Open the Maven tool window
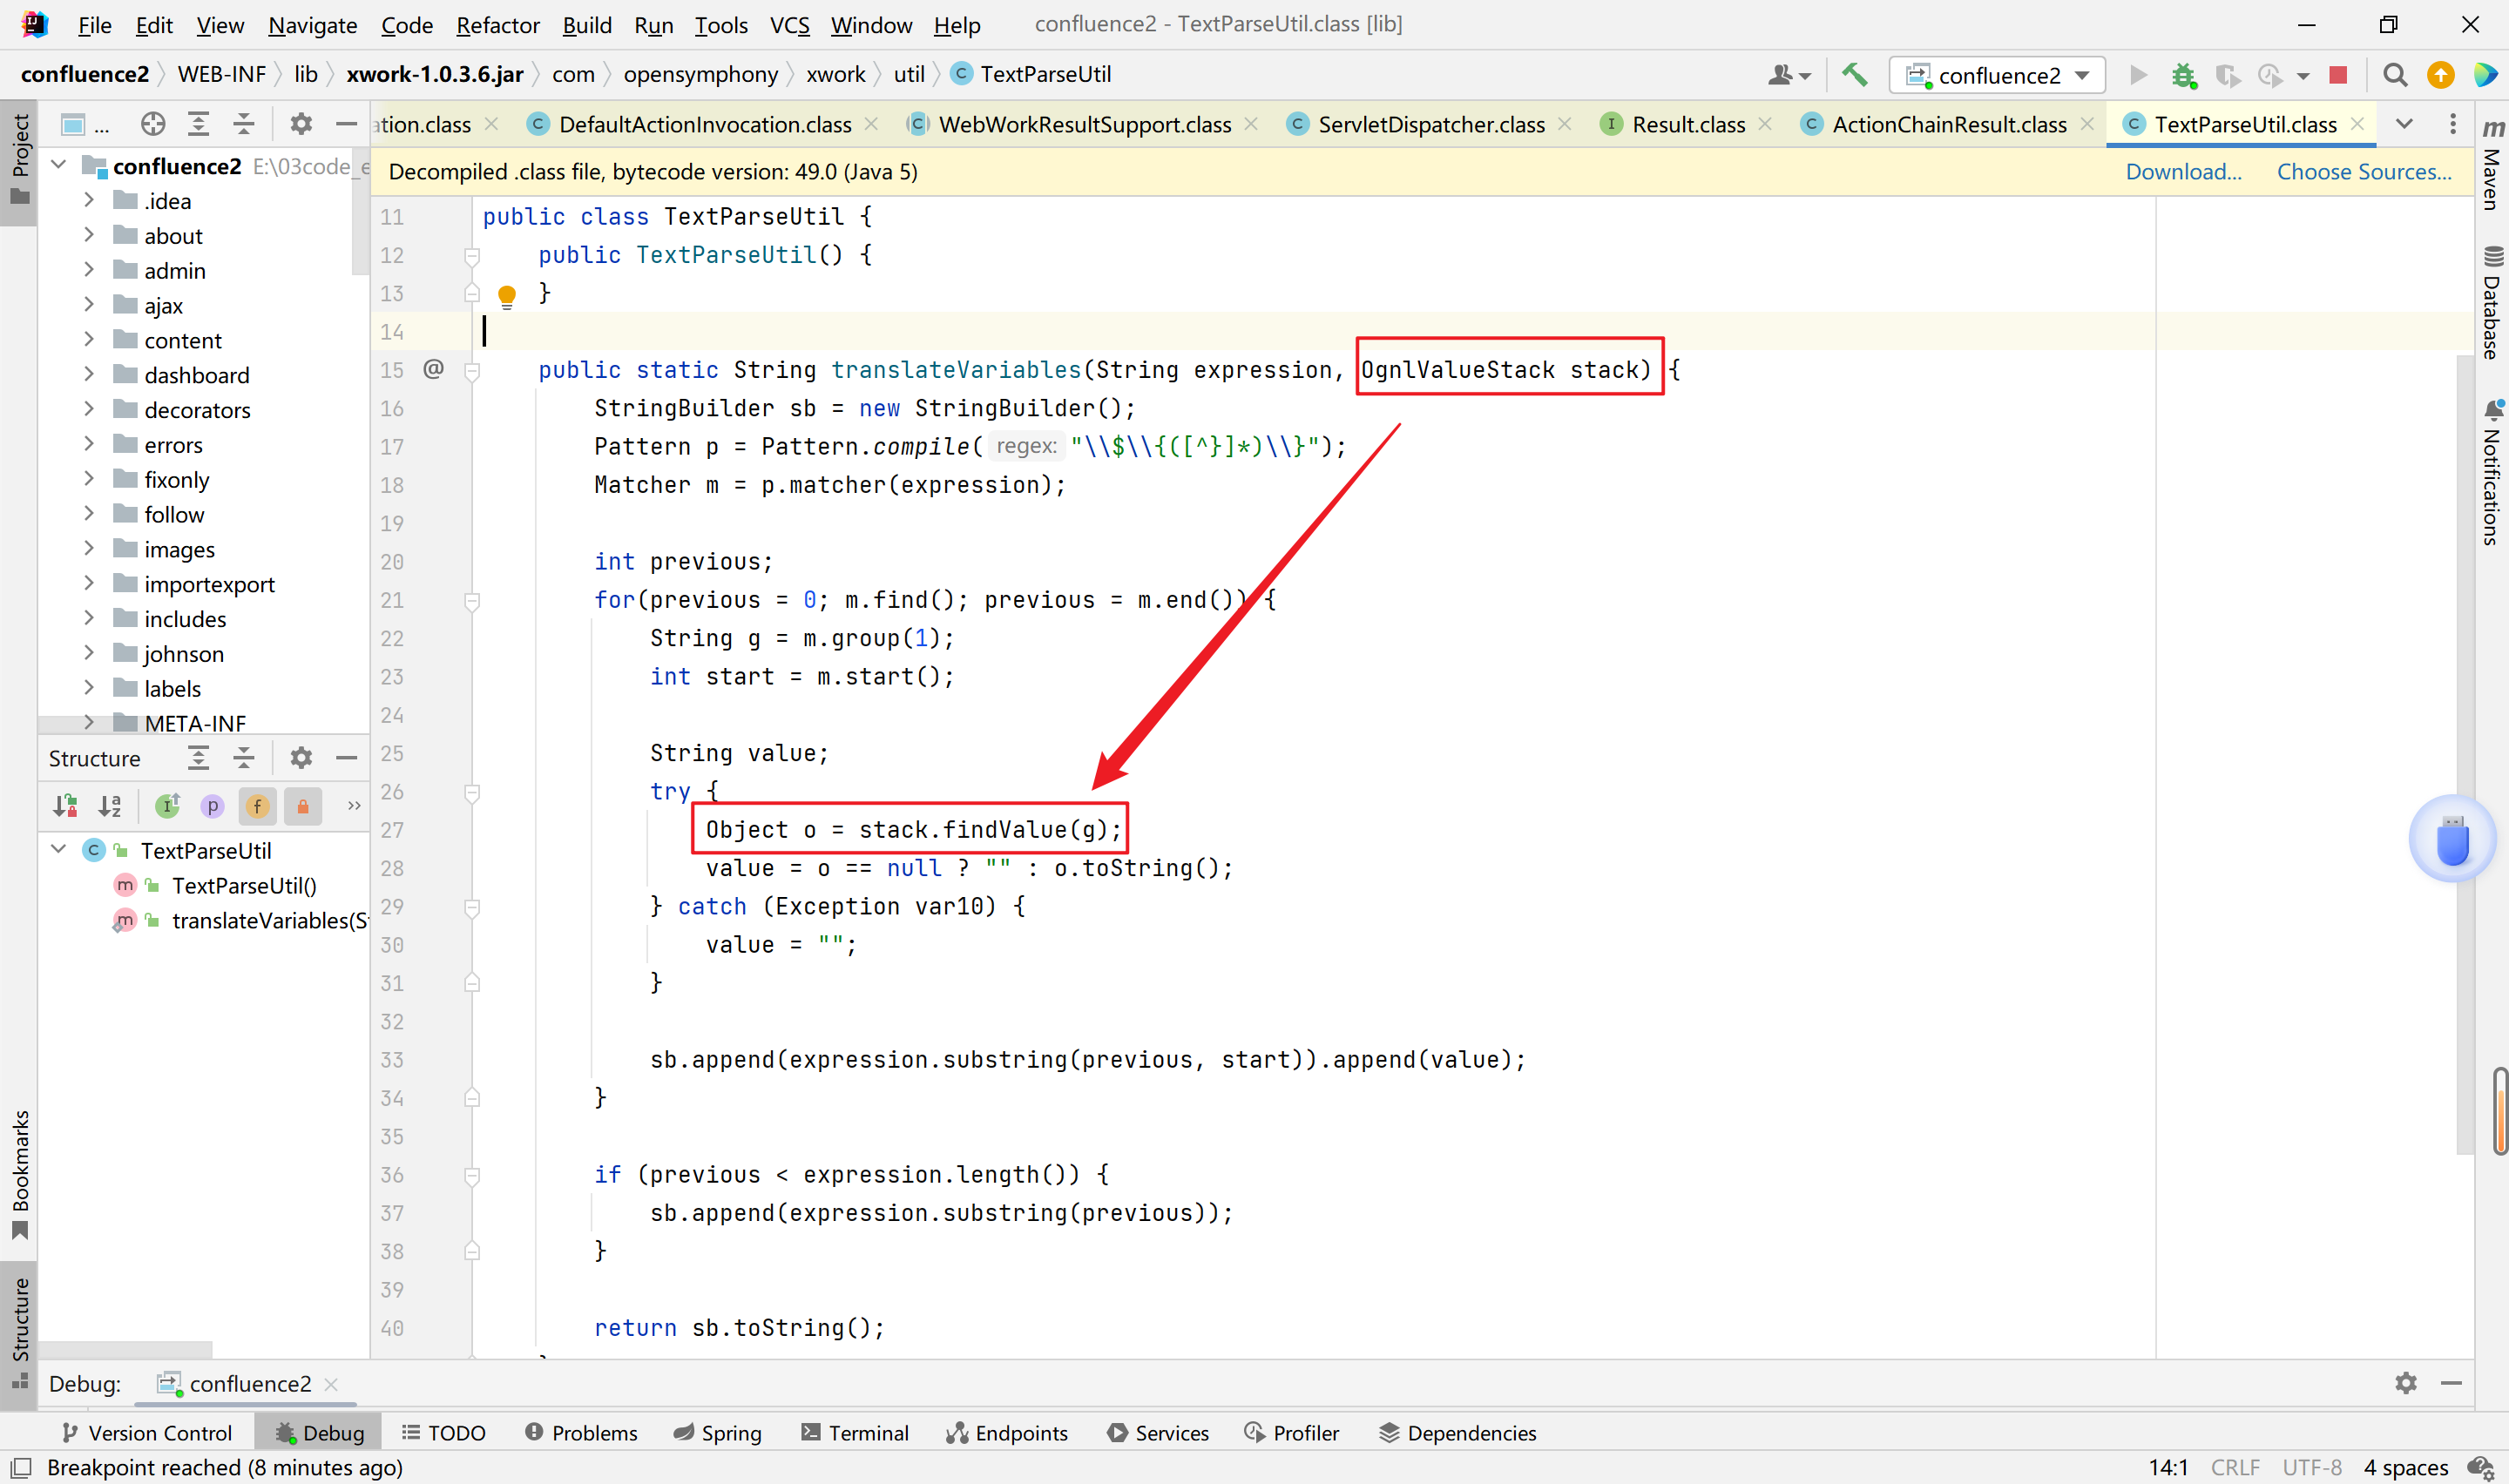2509x1484 pixels. (2492, 164)
